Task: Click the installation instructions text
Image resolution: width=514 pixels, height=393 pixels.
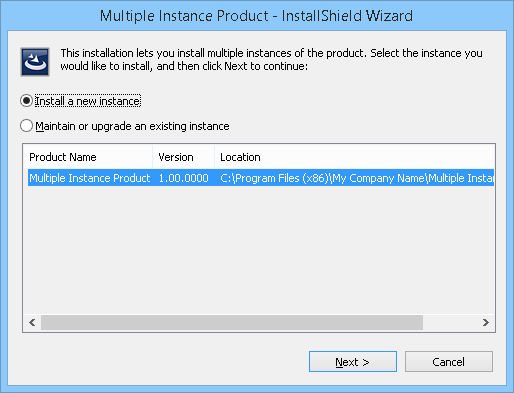Action: pyautogui.click(x=271, y=60)
